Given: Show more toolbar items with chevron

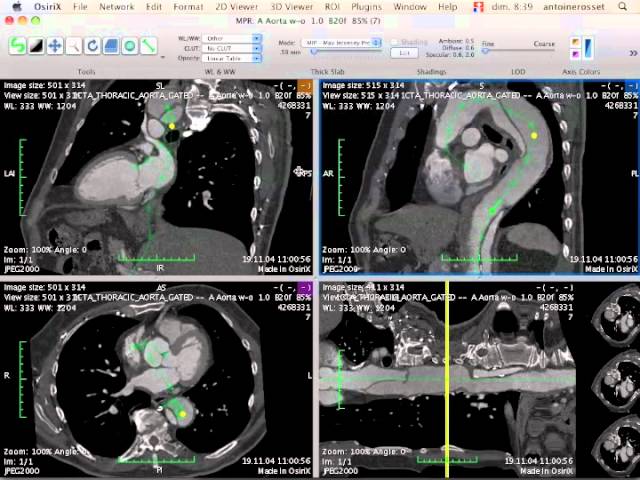Looking at the screenshot, I should click(x=633, y=53).
